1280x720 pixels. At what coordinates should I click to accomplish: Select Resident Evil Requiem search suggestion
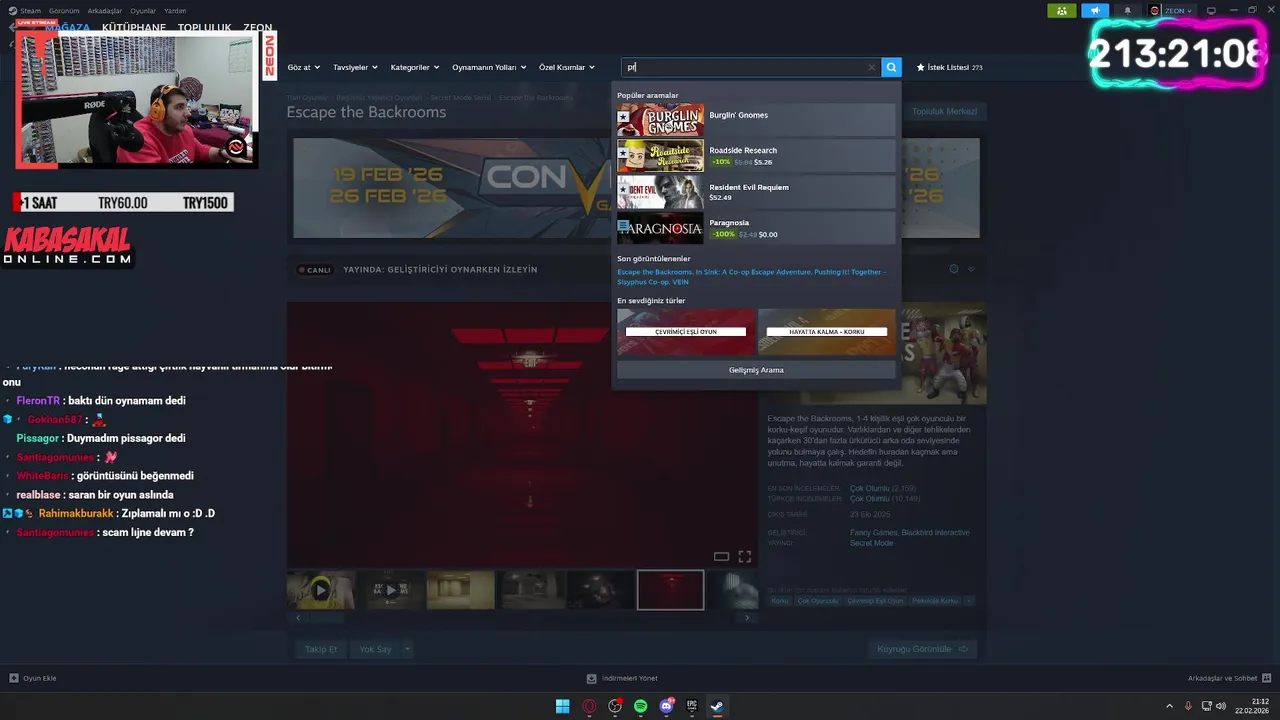click(756, 192)
